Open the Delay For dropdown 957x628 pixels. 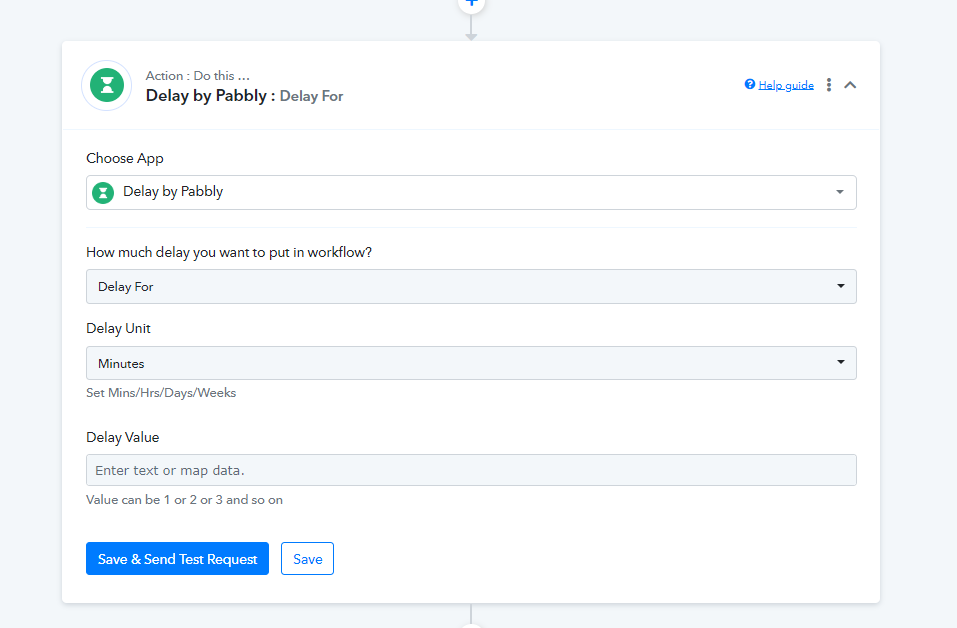click(471, 286)
